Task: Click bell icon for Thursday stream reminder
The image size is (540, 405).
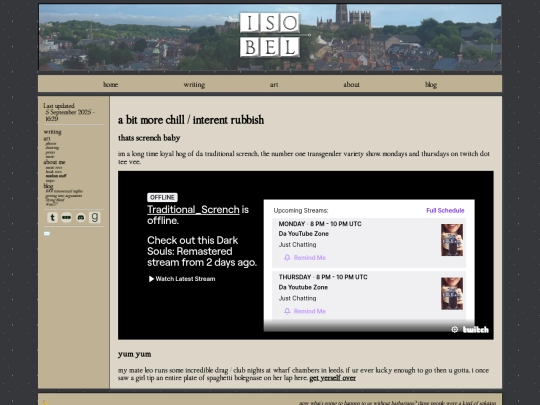Action: pos(287,311)
